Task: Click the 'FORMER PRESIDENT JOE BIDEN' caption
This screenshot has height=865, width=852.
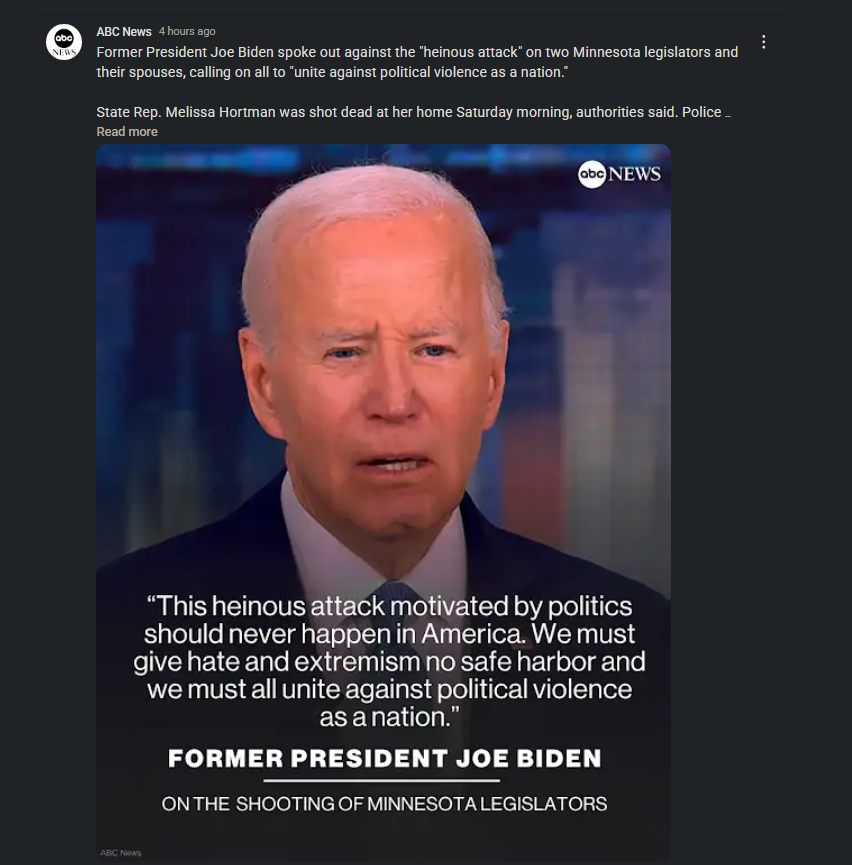Action: [x=385, y=758]
